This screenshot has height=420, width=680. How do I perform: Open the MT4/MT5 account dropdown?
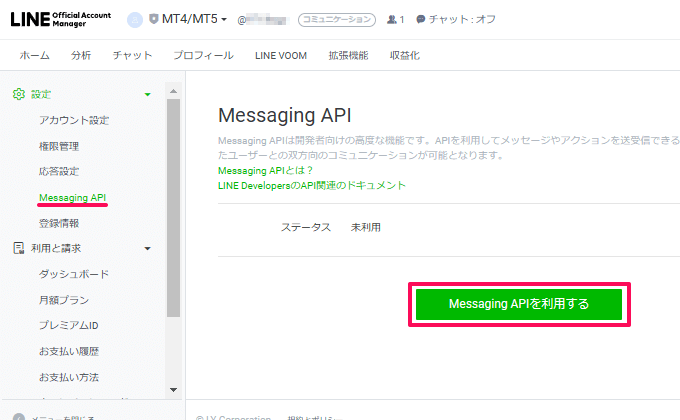pos(194,19)
